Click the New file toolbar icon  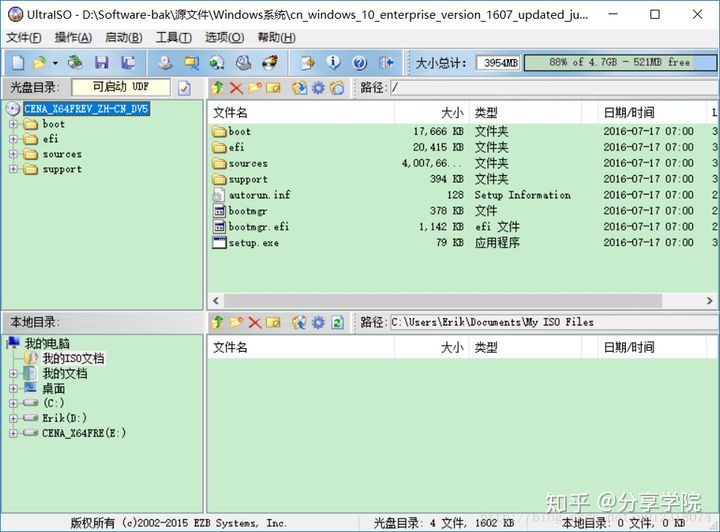point(18,62)
